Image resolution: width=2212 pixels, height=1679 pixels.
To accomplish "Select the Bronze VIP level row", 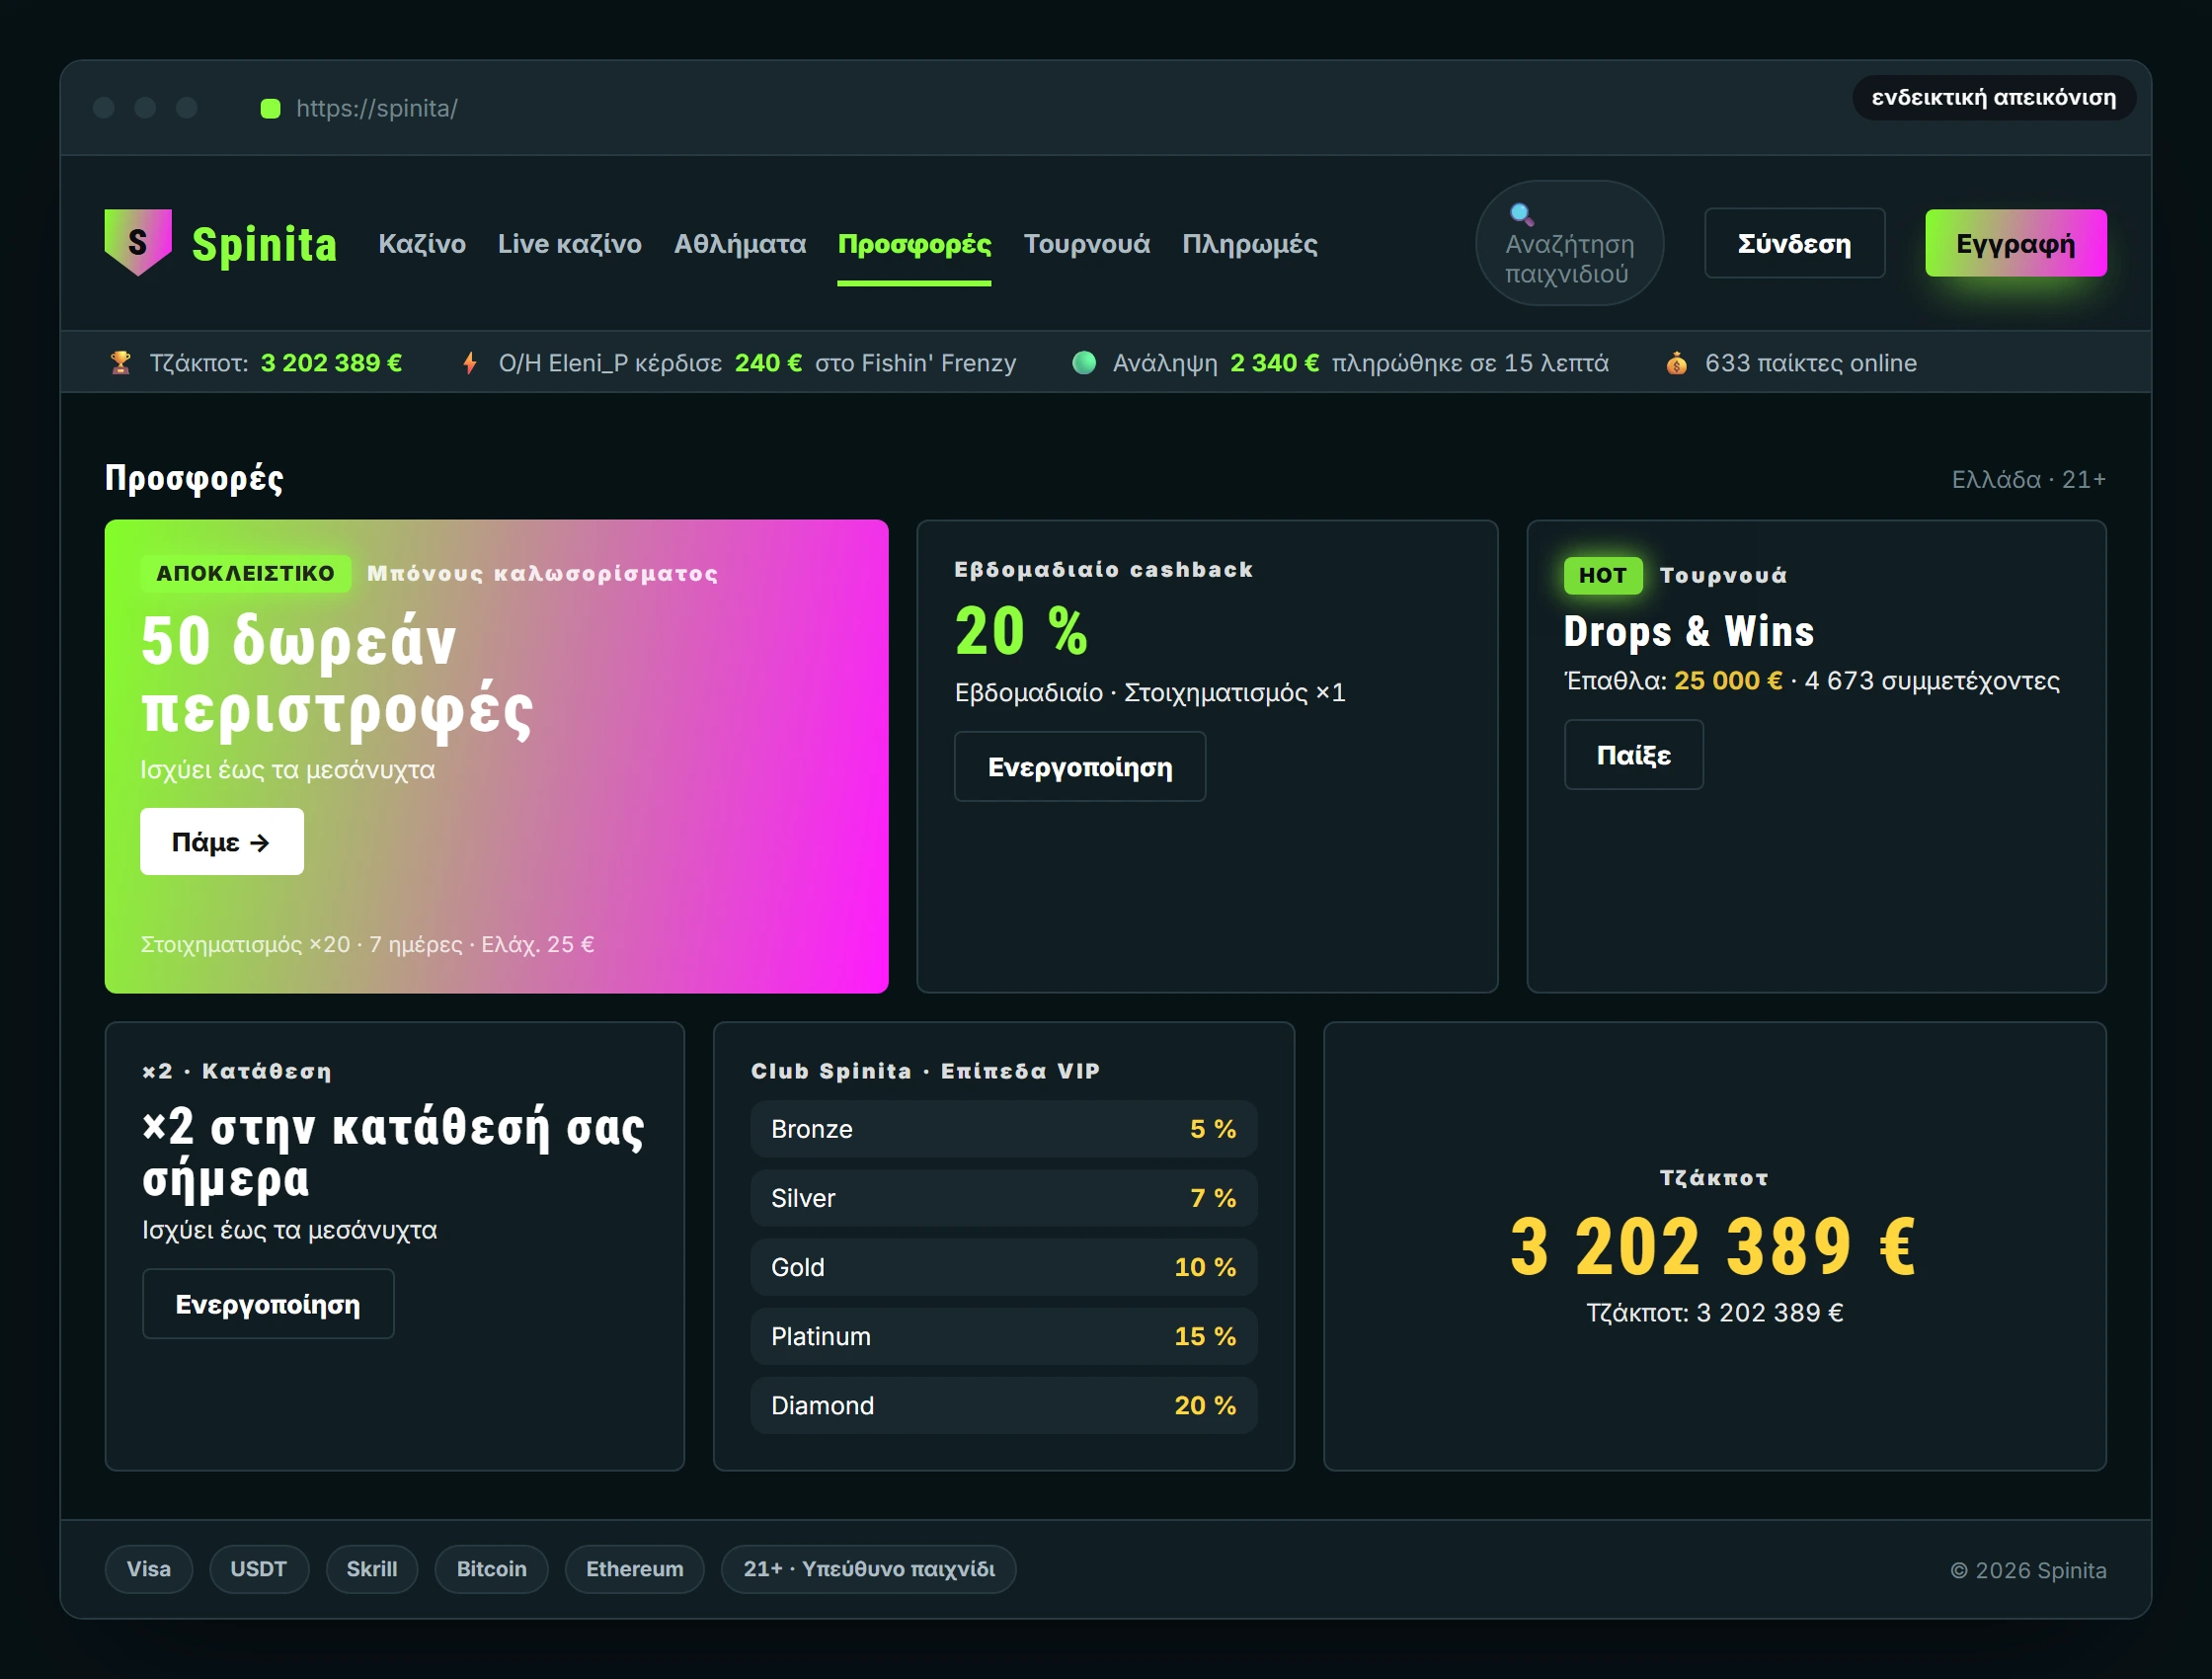I will [x=1004, y=1129].
